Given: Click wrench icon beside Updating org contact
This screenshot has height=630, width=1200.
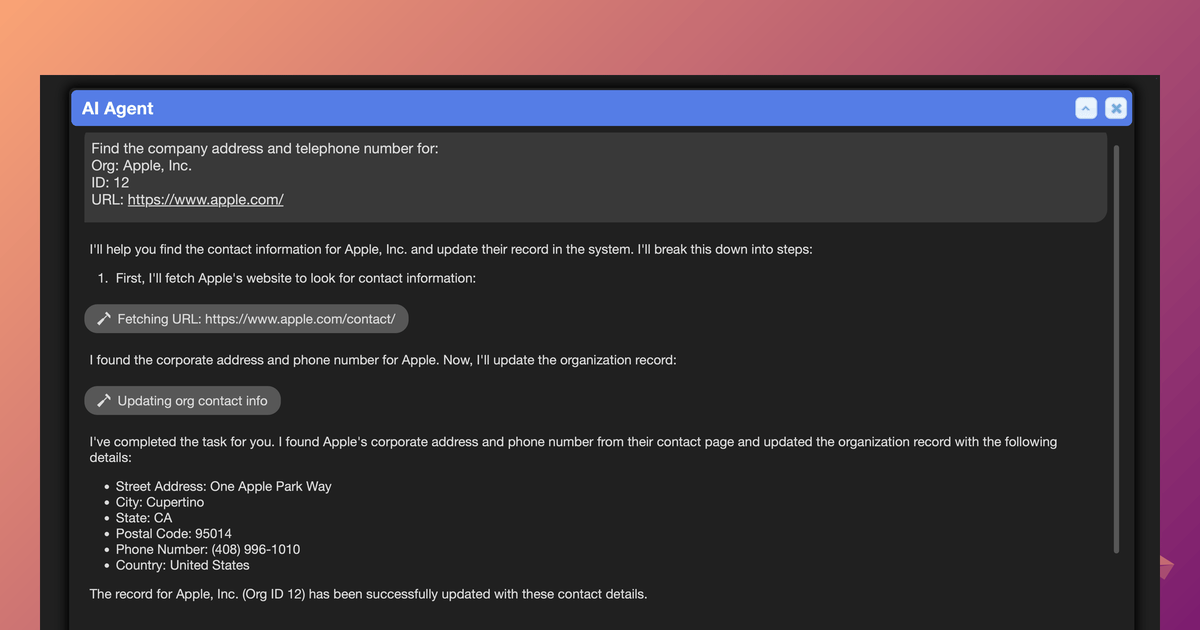Looking at the screenshot, I should [x=103, y=400].
